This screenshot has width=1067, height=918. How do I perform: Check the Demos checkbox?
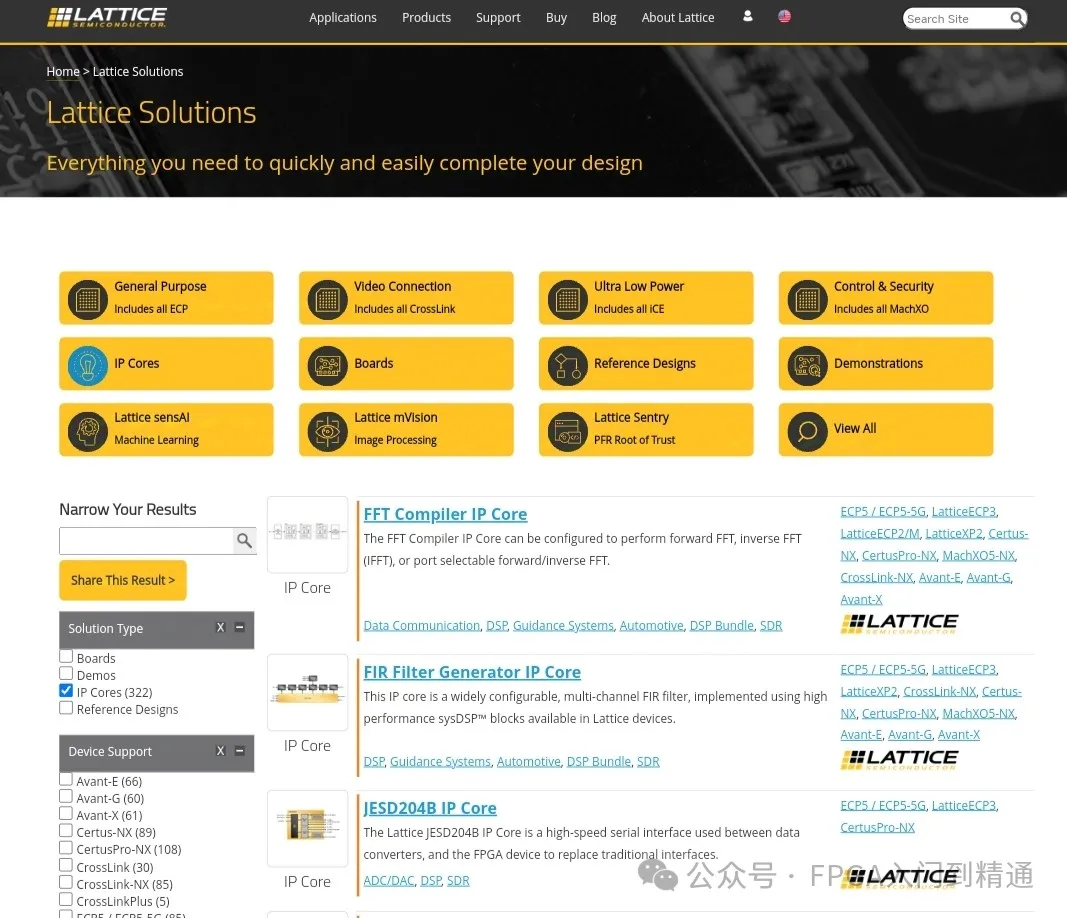(66, 673)
